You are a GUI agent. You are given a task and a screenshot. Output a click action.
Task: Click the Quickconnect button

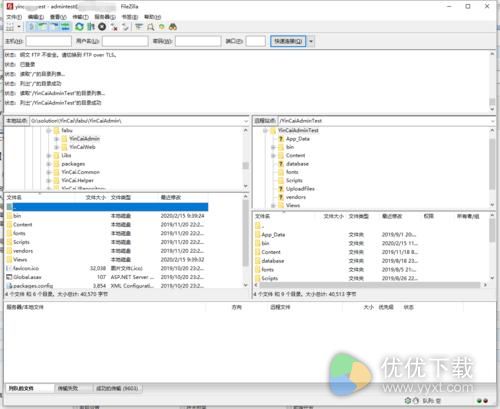tap(288, 41)
